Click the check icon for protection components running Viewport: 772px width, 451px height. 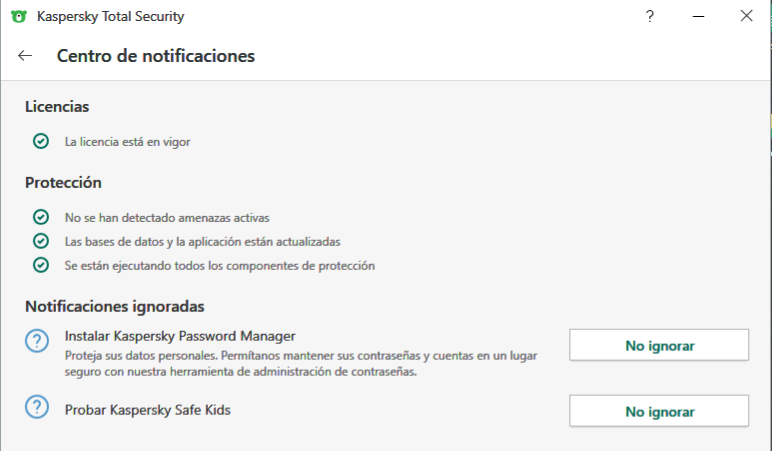click(41, 265)
